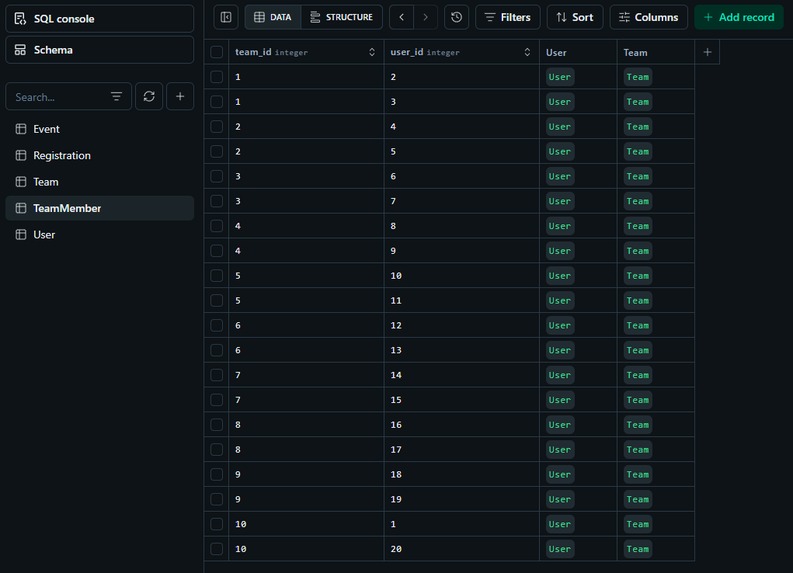Click team_id cell in user_id 4 row
The height and width of the screenshot is (573, 793).
(x=306, y=126)
